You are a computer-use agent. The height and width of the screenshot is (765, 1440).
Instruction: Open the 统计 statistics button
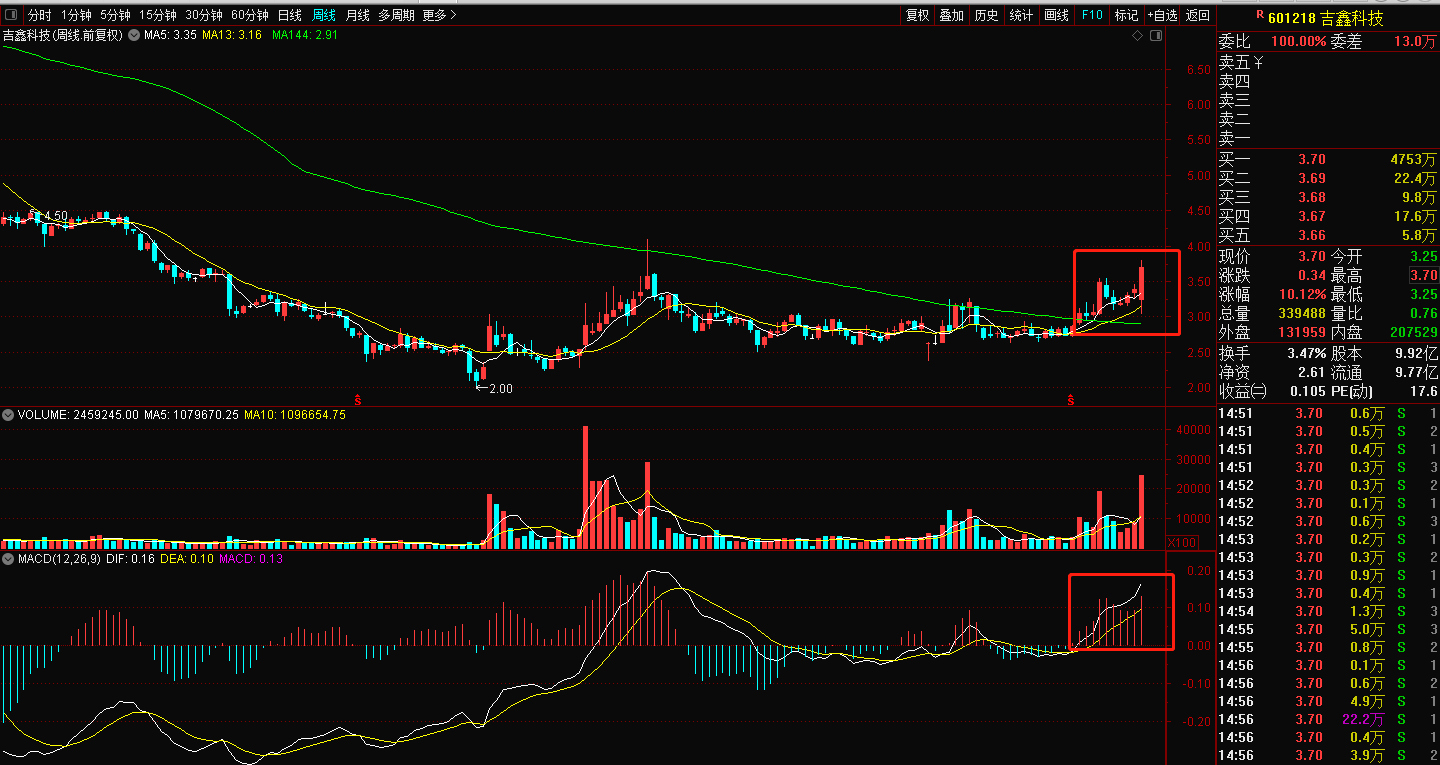(x=1021, y=15)
